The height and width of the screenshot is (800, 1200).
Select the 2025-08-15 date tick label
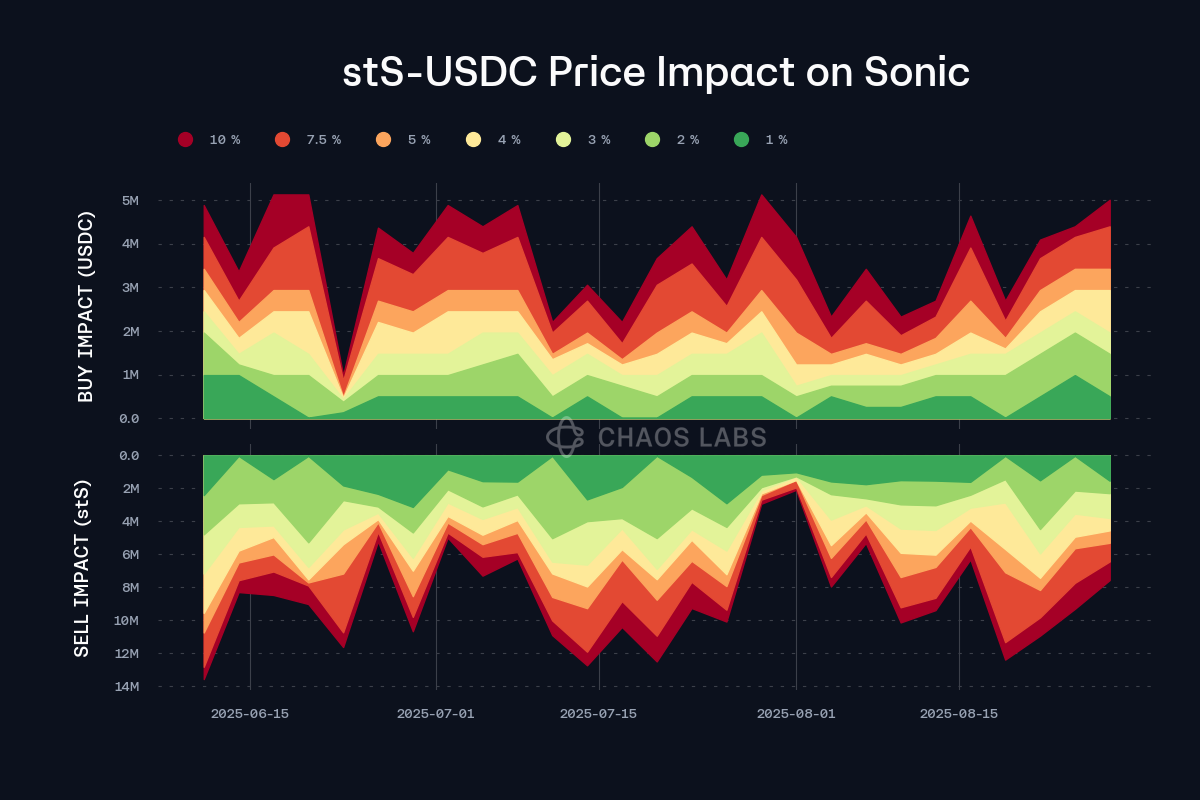coord(959,714)
